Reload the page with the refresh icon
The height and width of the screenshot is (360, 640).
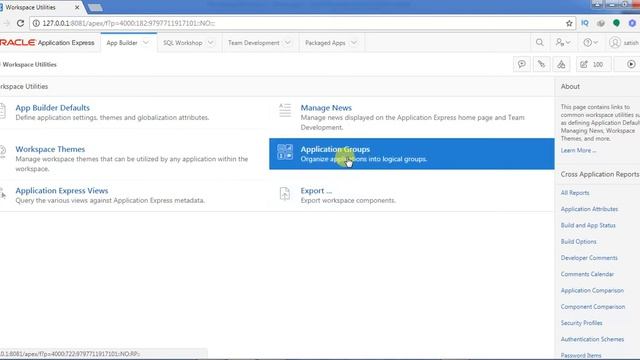tap(20, 23)
